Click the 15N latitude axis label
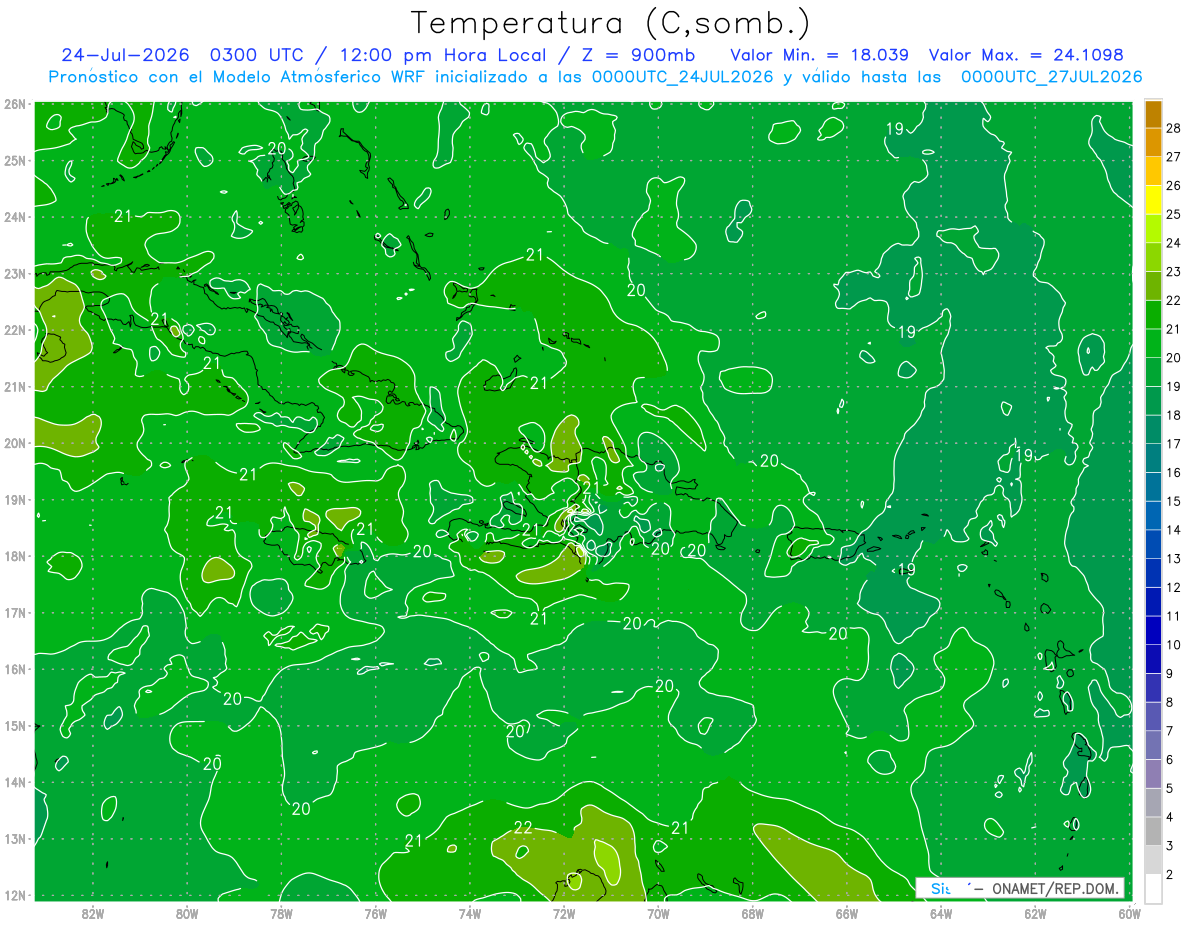Viewport: 1200px width, 927px height. 15,725
